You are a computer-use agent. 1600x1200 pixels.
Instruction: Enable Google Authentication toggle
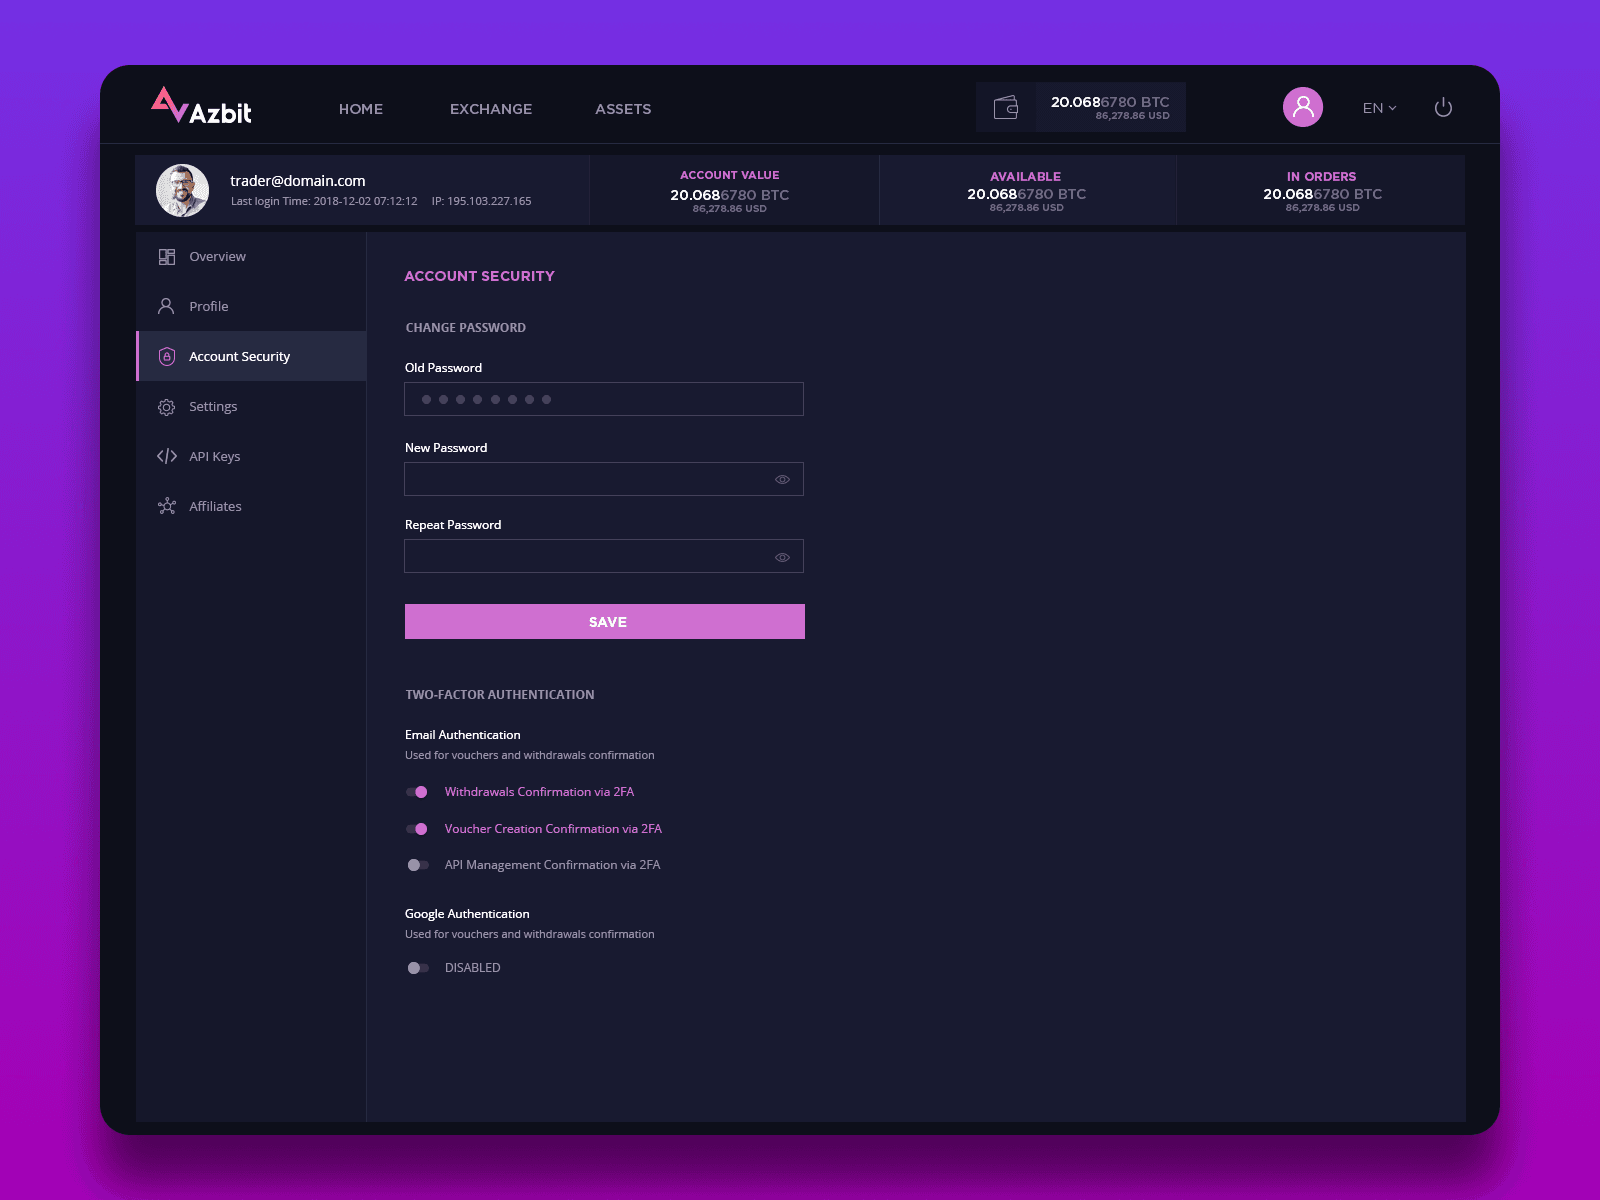(x=417, y=968)
